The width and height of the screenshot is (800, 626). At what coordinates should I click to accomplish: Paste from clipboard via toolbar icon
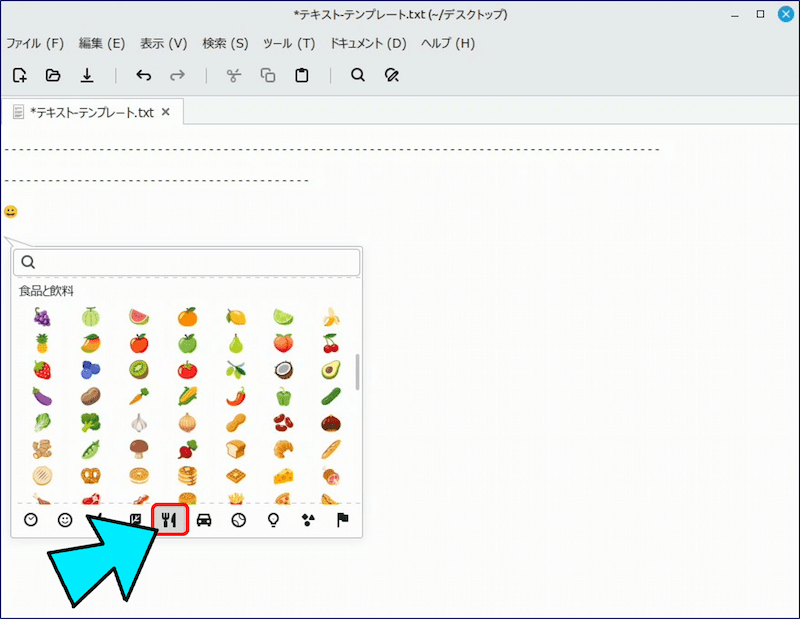tap(301, 75)
